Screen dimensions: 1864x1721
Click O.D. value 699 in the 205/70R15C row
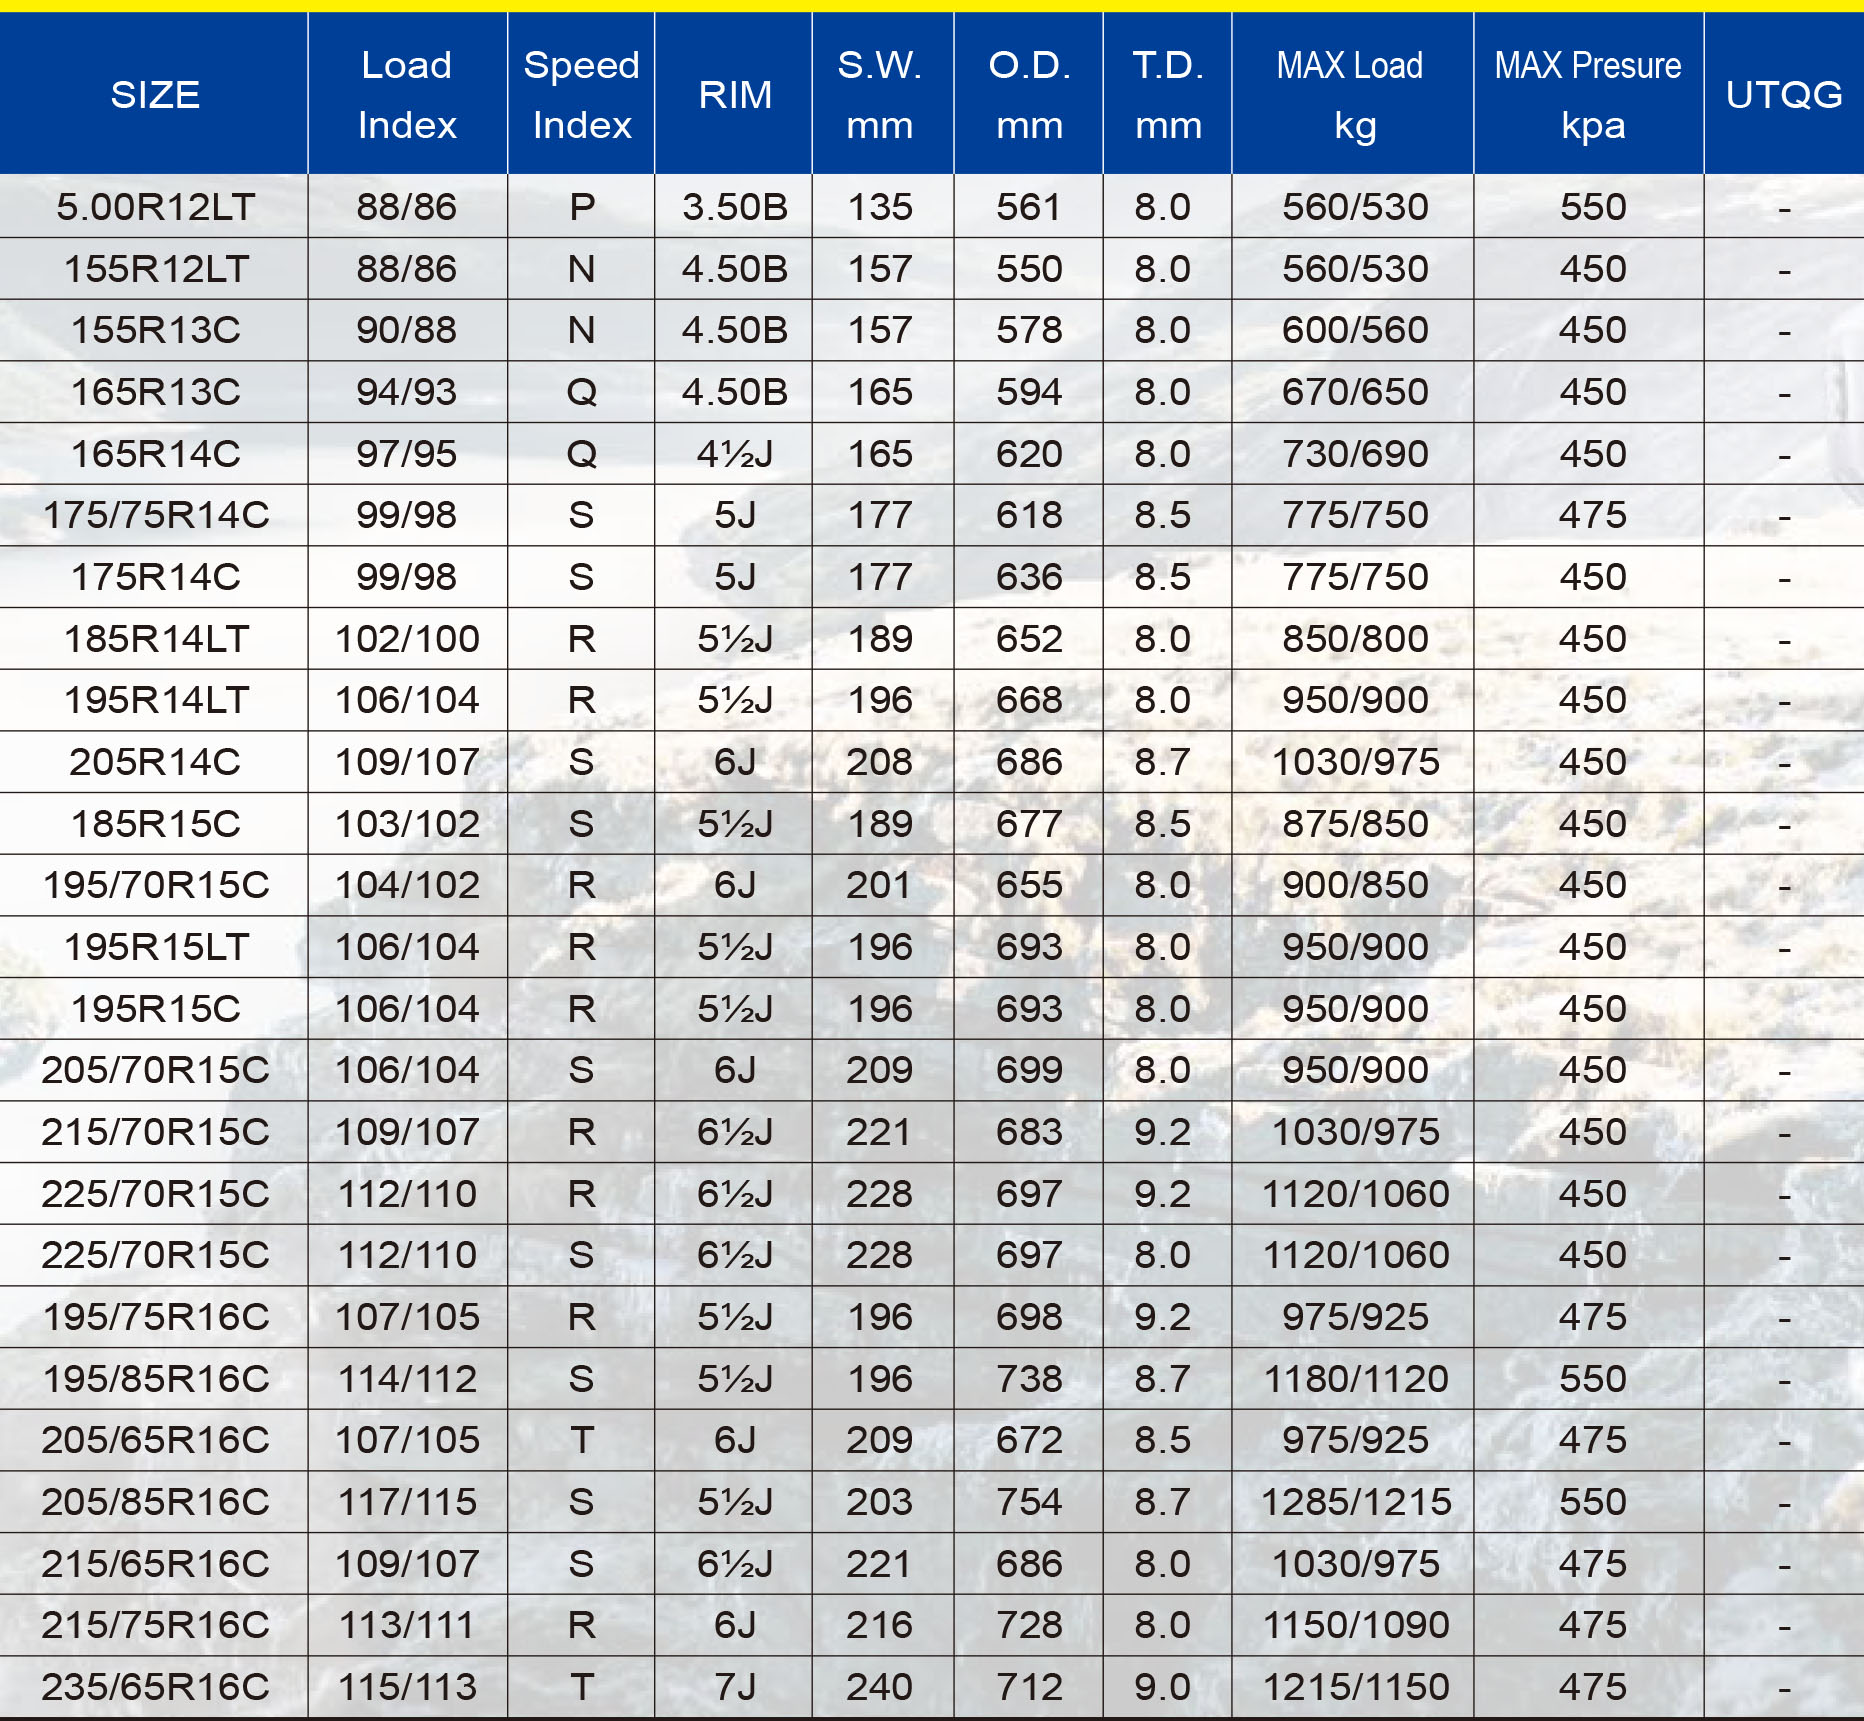click(1029, 1070)
